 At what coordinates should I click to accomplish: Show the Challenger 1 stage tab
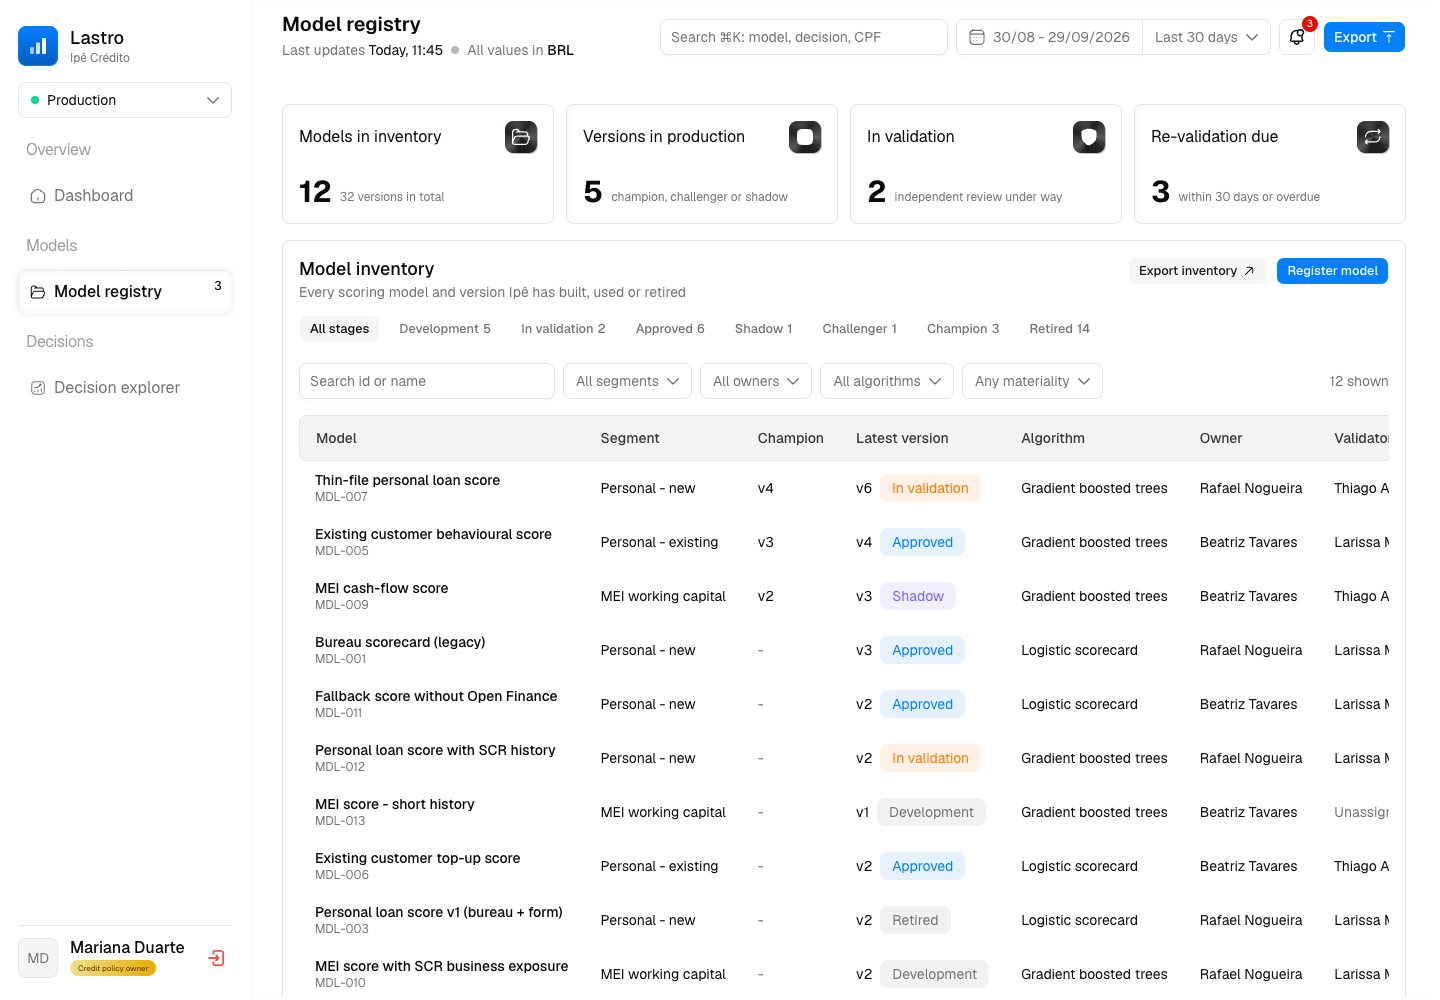click(859, 329)
